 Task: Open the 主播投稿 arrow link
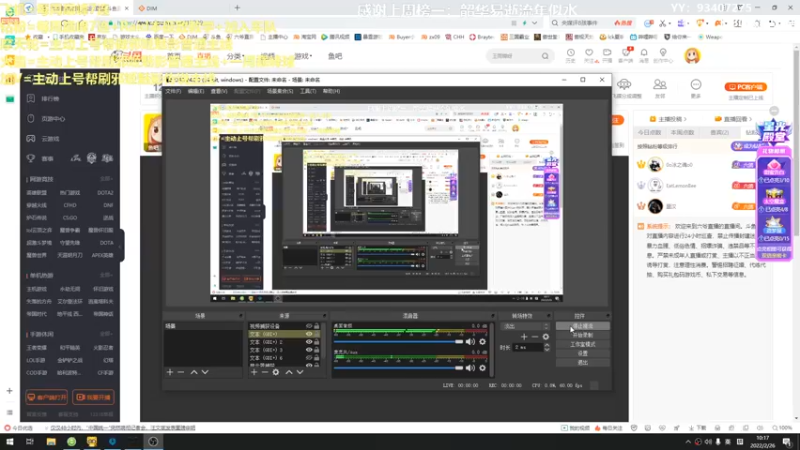coord(668,119)
